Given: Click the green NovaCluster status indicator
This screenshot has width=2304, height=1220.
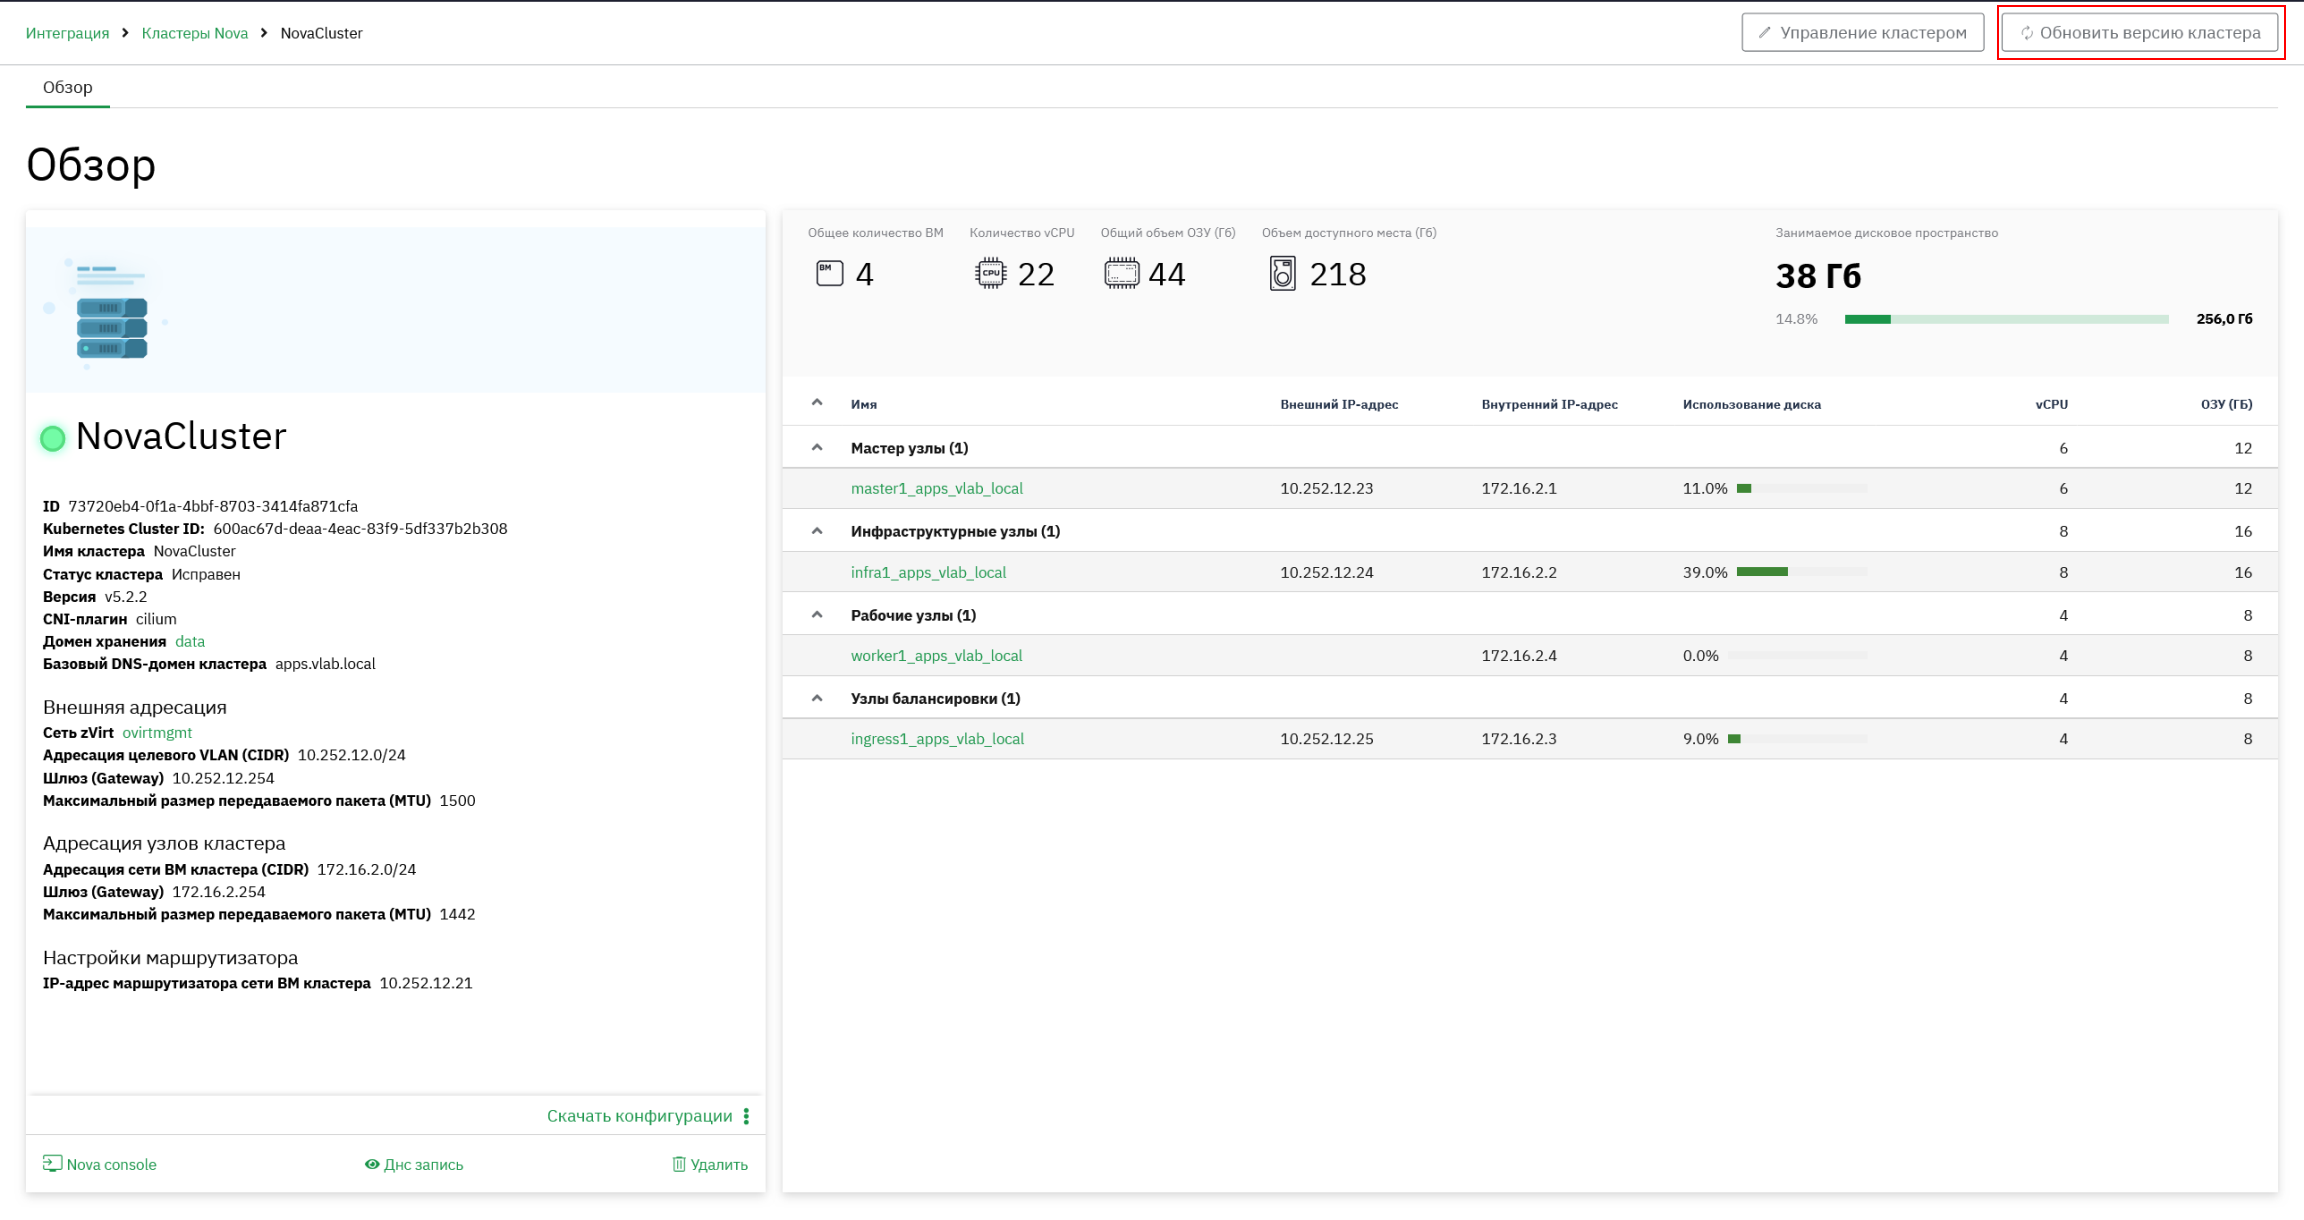Looking at the screenshot, I should click(x=53, y=438).
